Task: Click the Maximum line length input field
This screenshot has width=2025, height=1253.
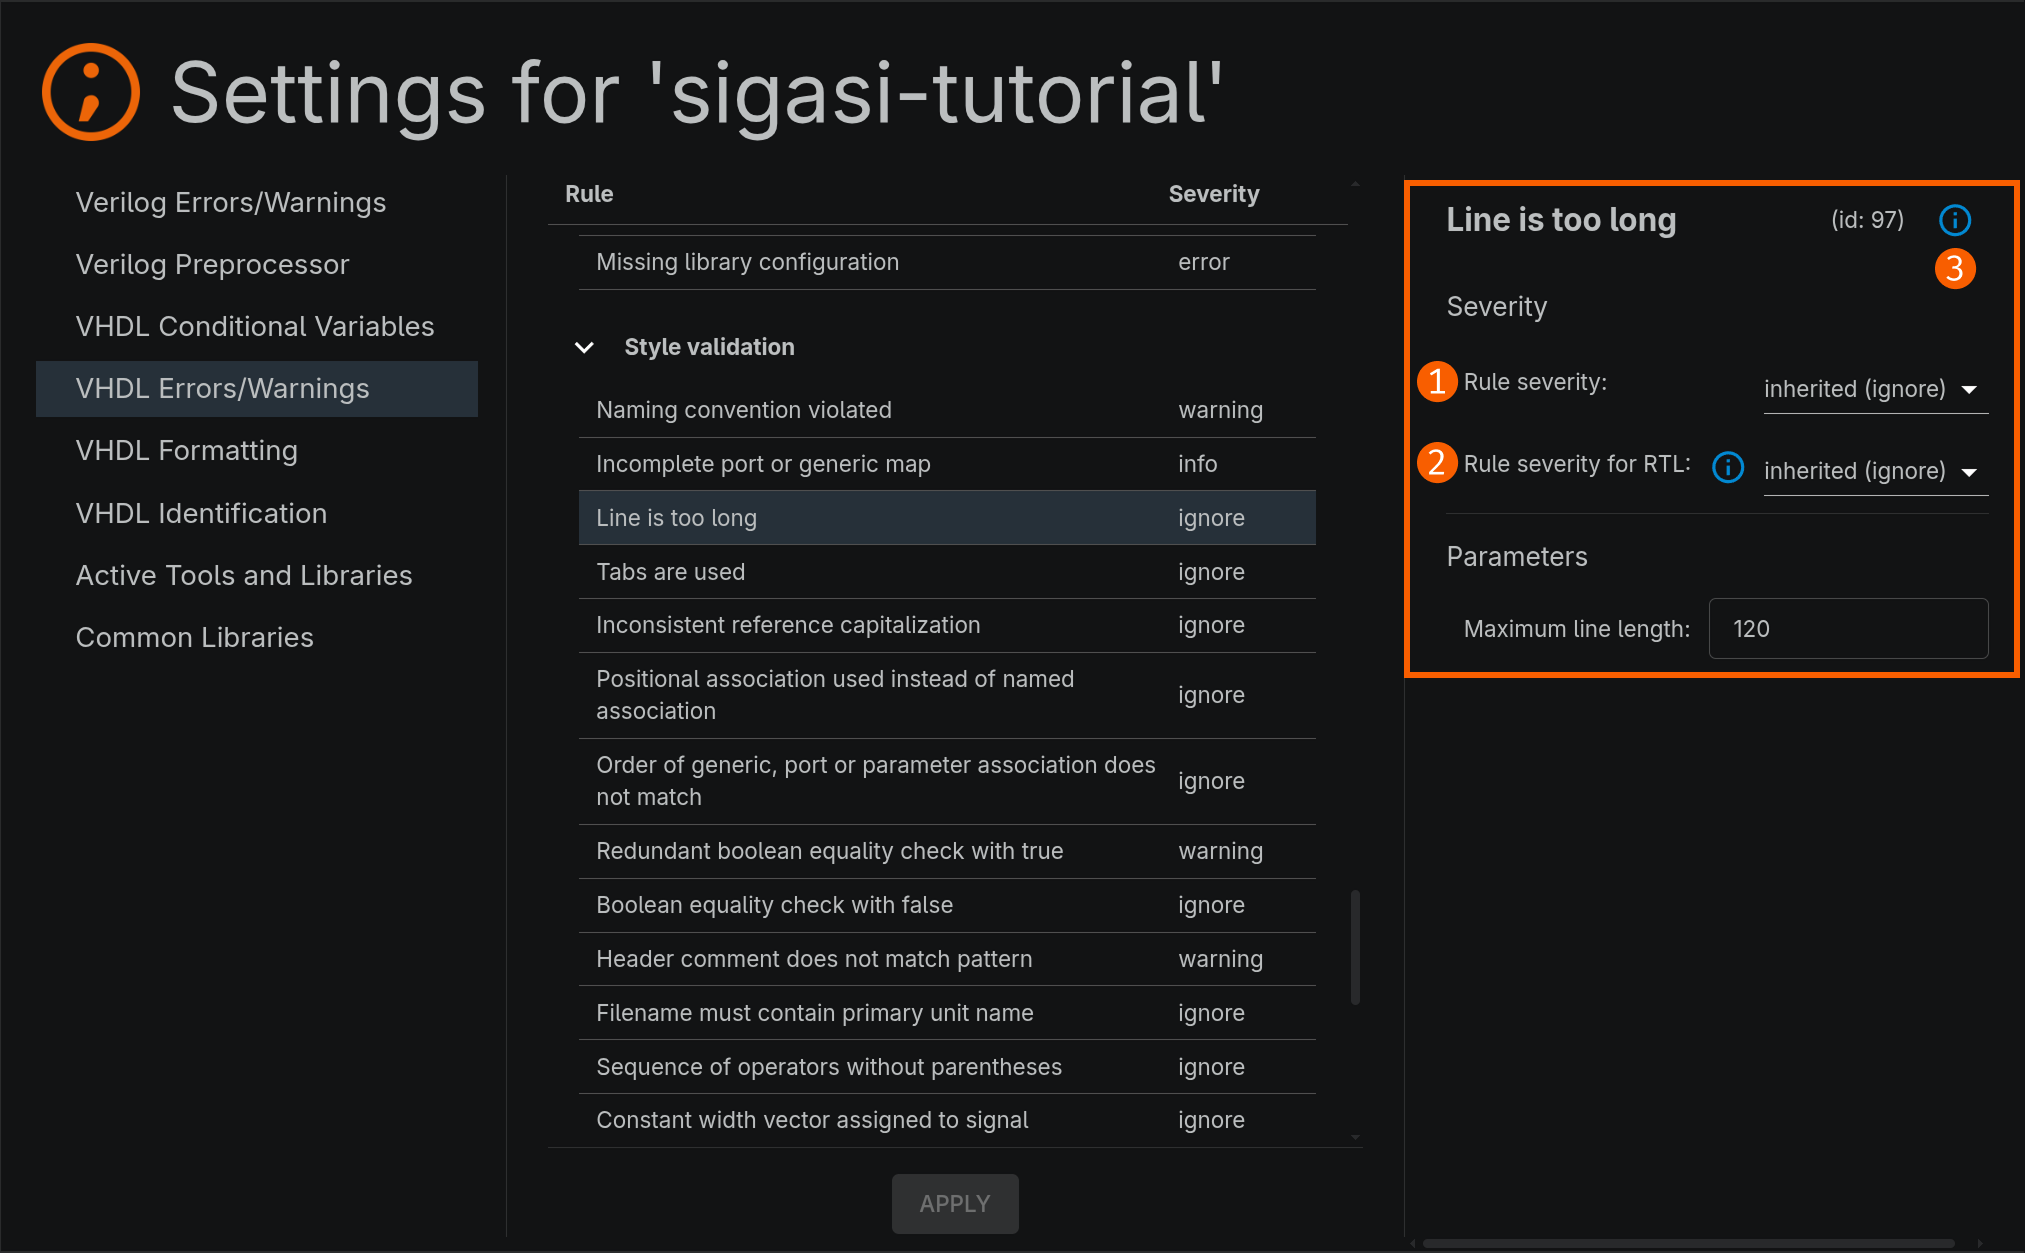Action: (x=1848, y=629)
